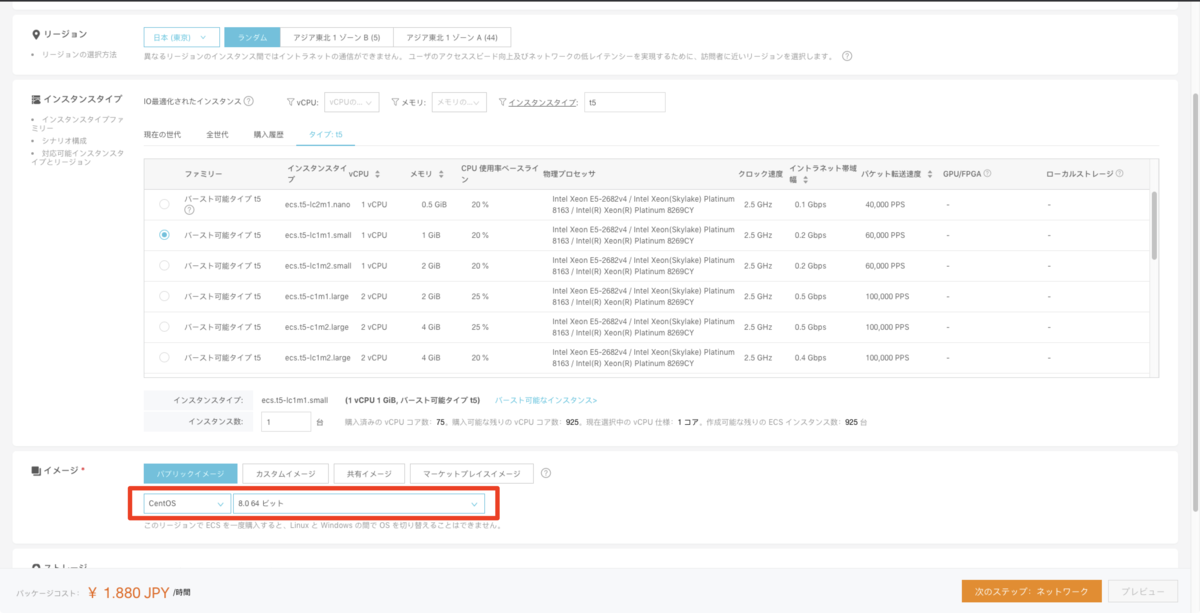Click the イメージ section icon
Viewport: 1200px width, 613px height.
37,470
